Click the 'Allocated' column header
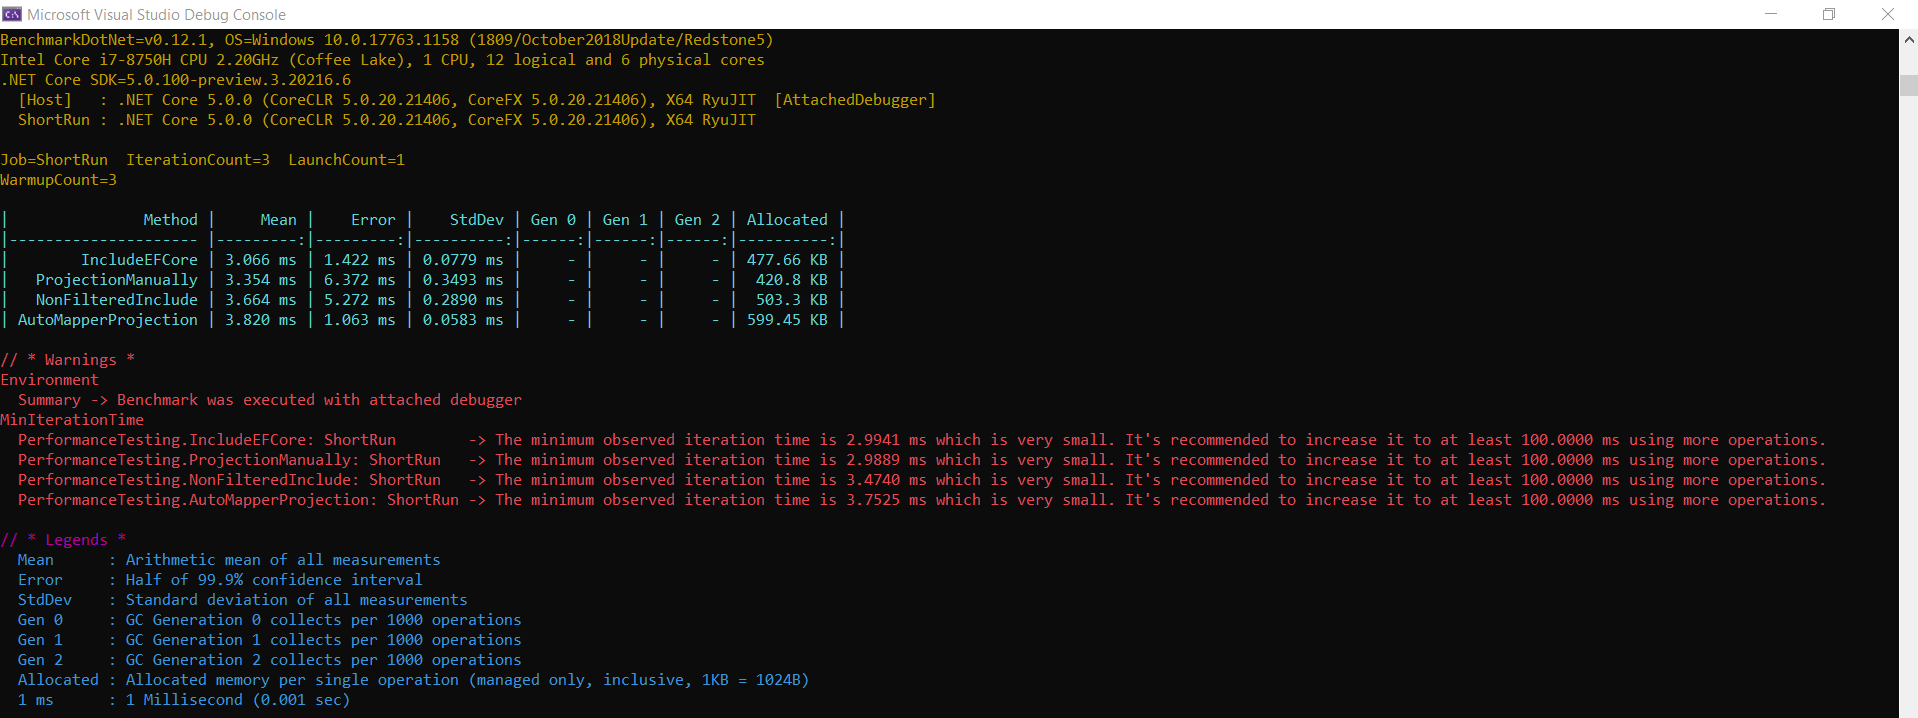Image resolution: width=1918 pixels, height=718 pixels. click(787, 220)
